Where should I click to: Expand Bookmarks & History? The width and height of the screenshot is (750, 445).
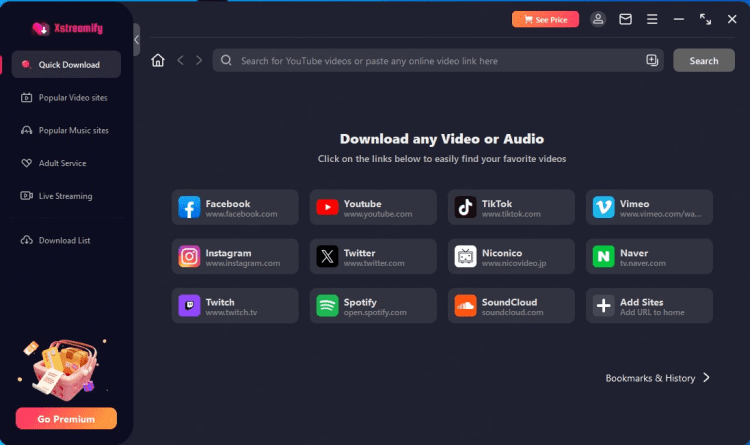click(658, 378)
